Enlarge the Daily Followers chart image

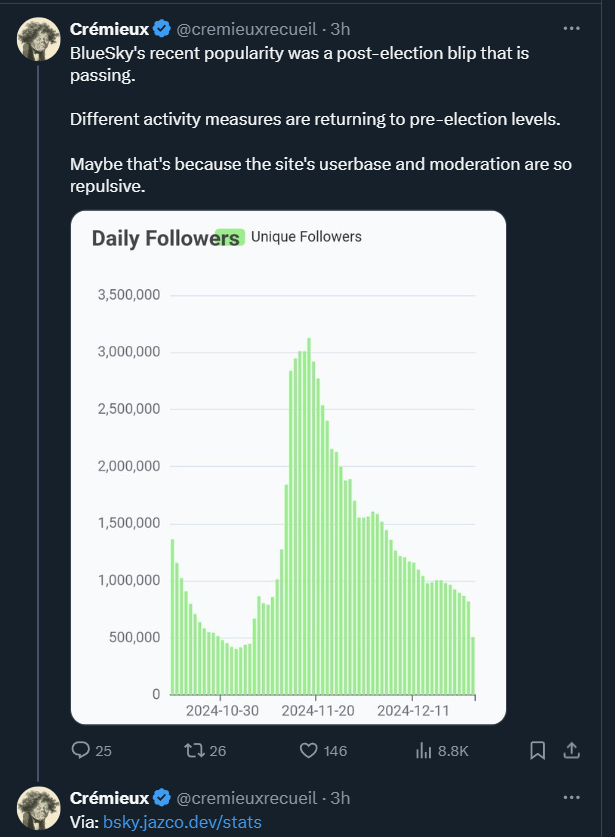288,468
